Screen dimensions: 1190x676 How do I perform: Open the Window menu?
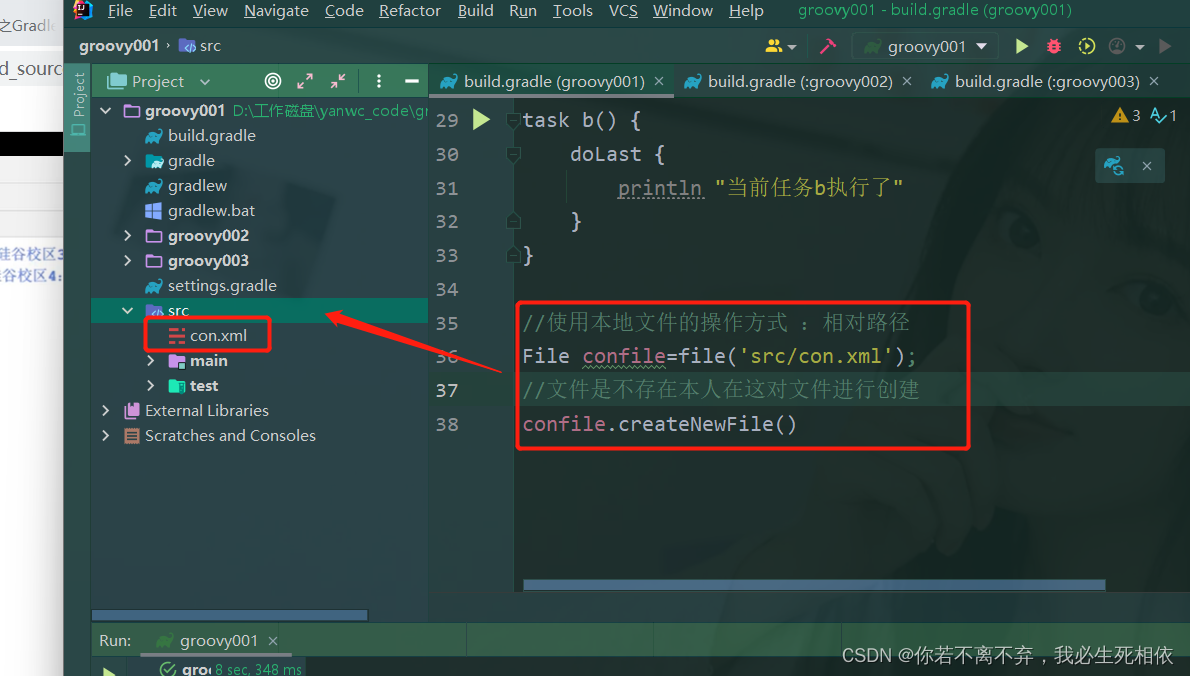(682, 11)
